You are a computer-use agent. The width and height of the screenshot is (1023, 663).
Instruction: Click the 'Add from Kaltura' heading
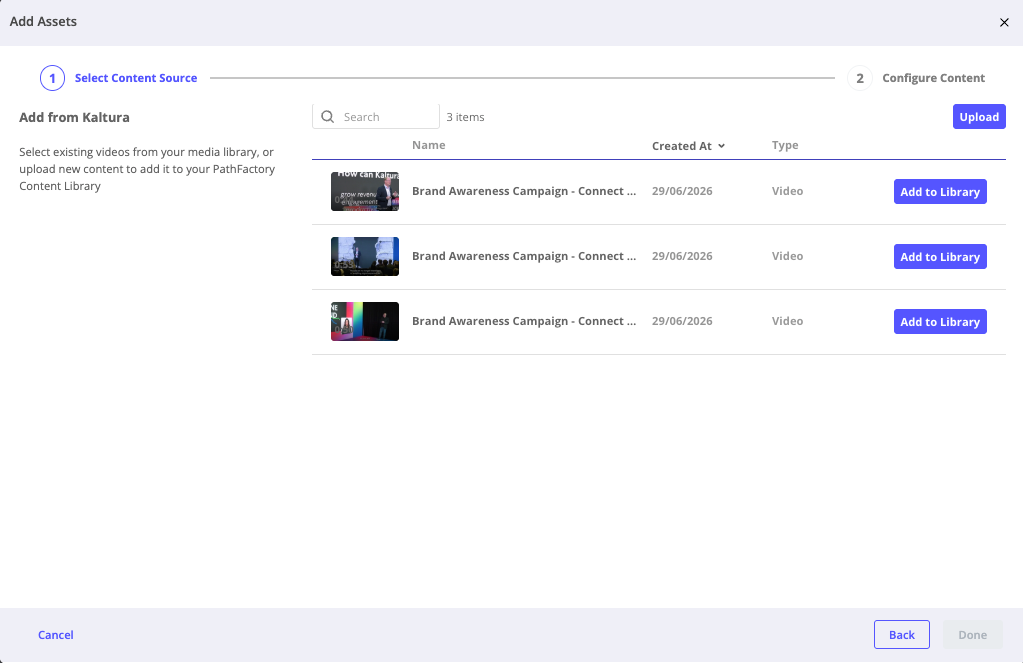pyautogui.click(x=74, y=117)
